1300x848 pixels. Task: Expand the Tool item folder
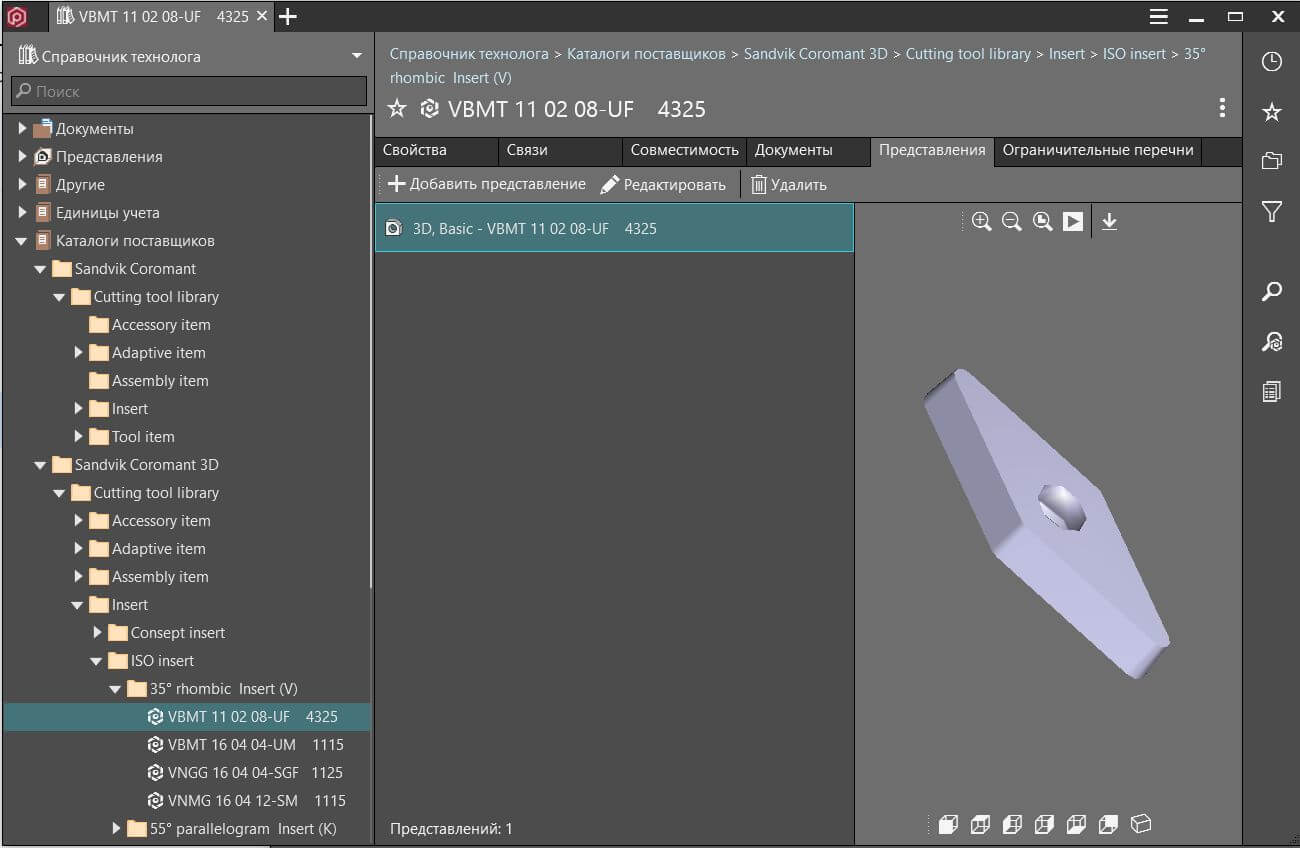[78, 437]
